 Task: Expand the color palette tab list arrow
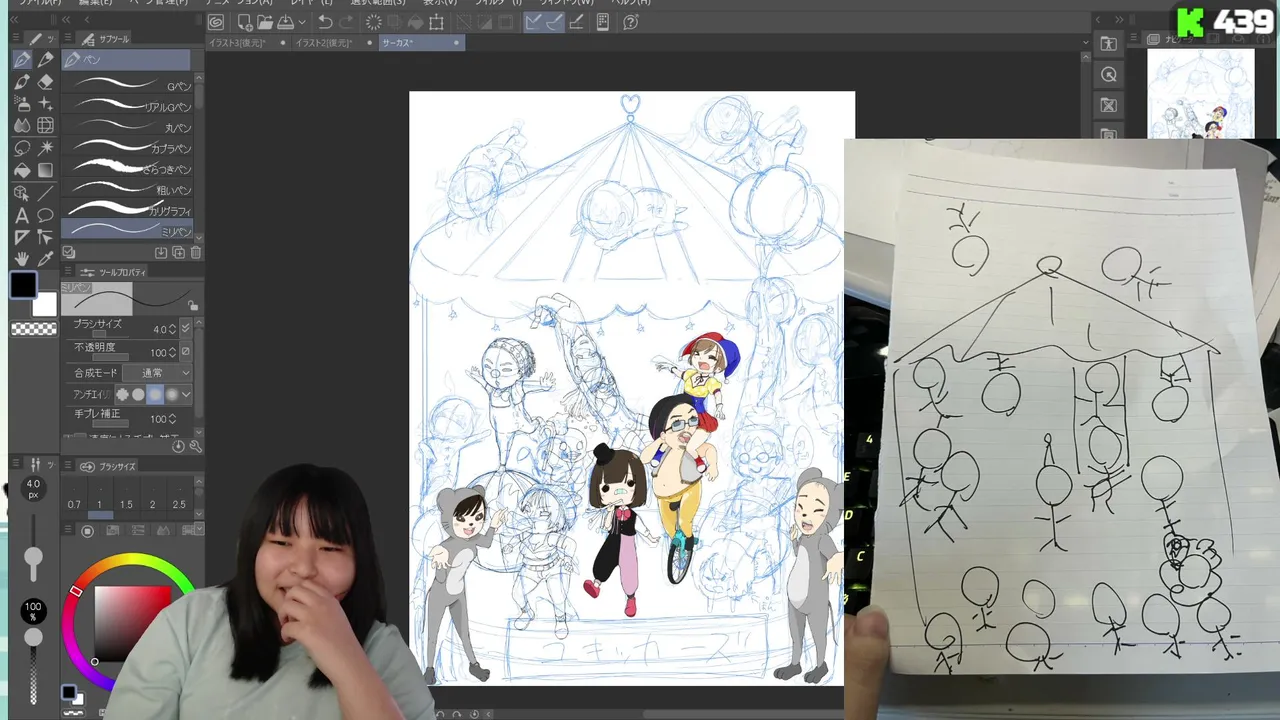pyautogui.click(x=198, y=529)
